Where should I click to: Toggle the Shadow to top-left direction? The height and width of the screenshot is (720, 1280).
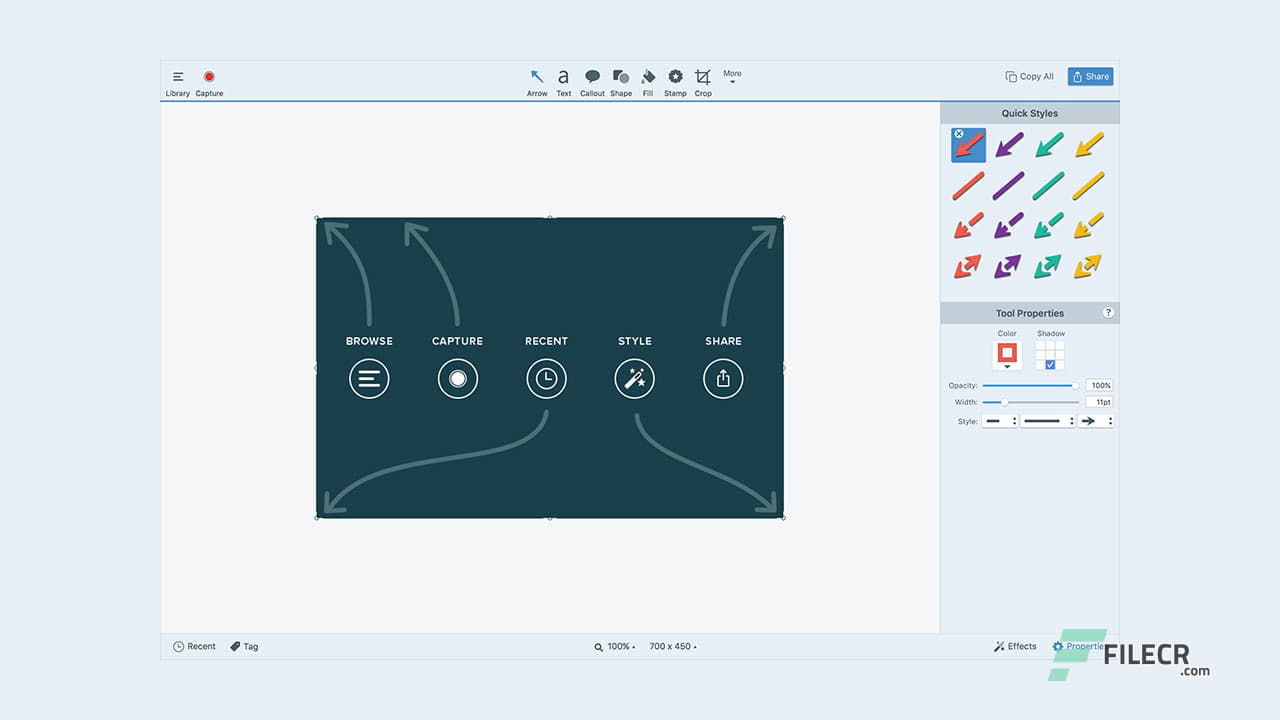click(x=1038, y=345)
